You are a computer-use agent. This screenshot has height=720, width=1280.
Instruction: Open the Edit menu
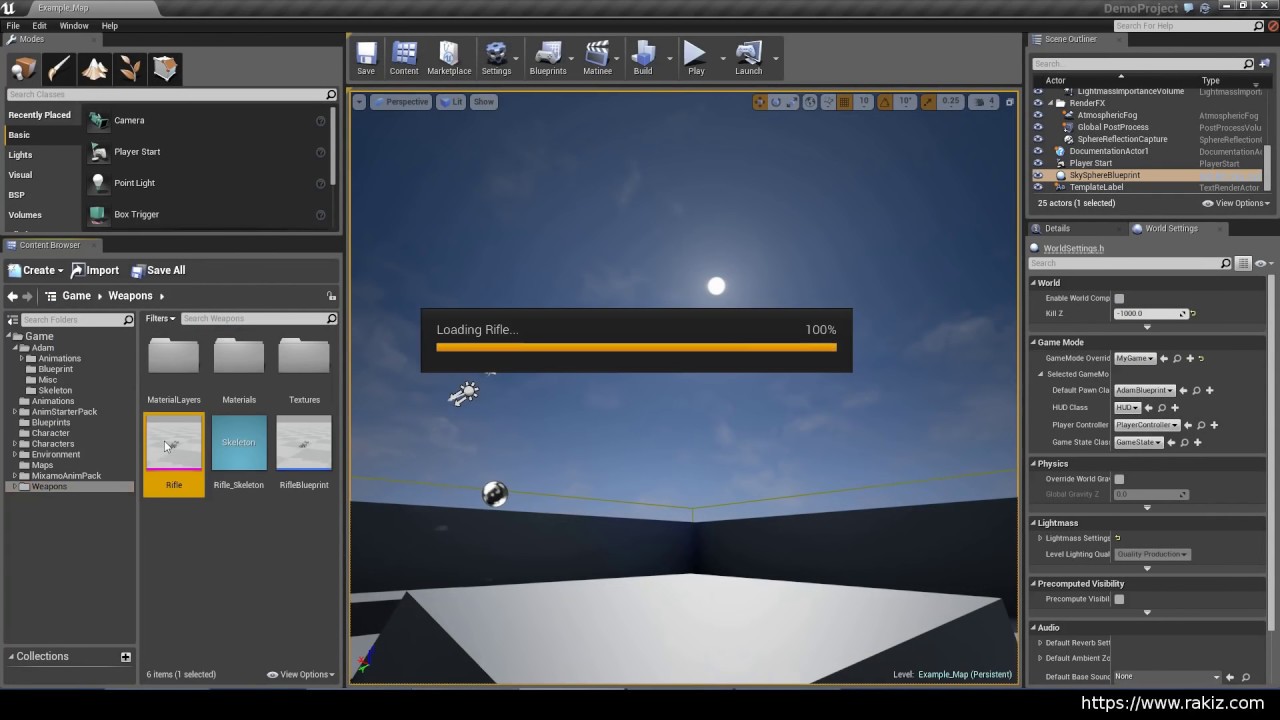[39, 26]
